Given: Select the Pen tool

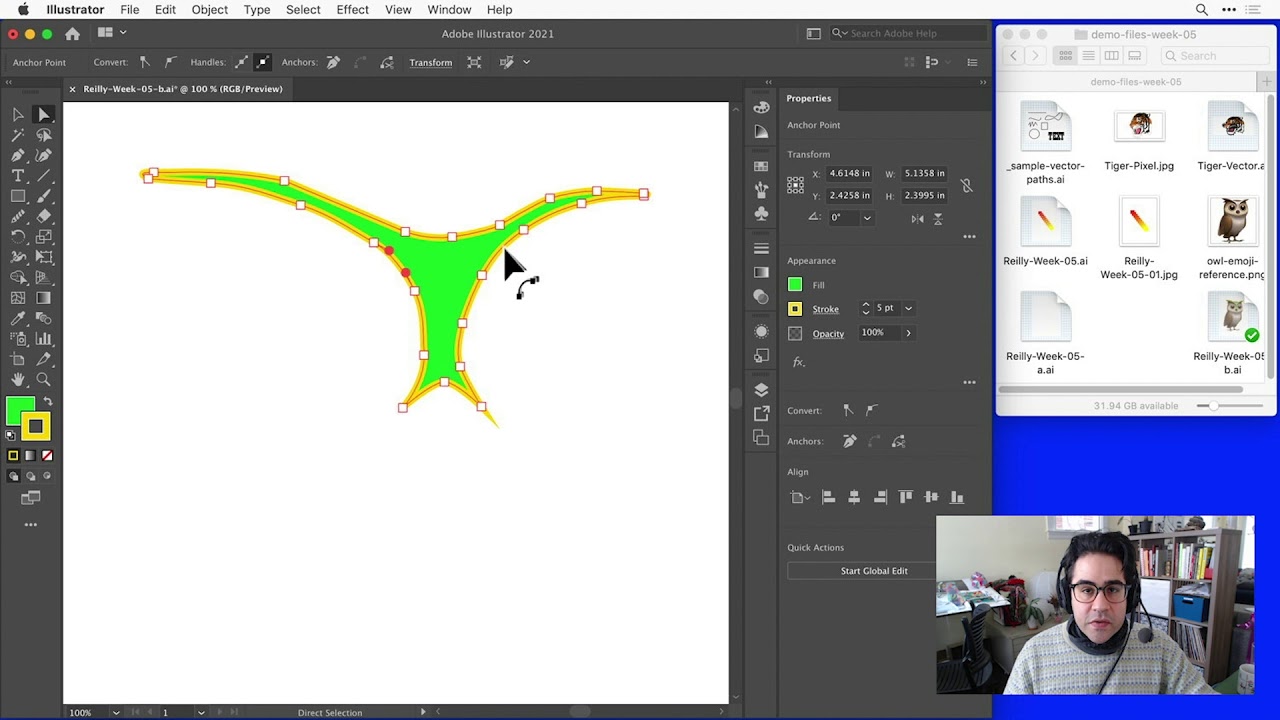Looking at the screenshot, I should [x=18, y=155].
